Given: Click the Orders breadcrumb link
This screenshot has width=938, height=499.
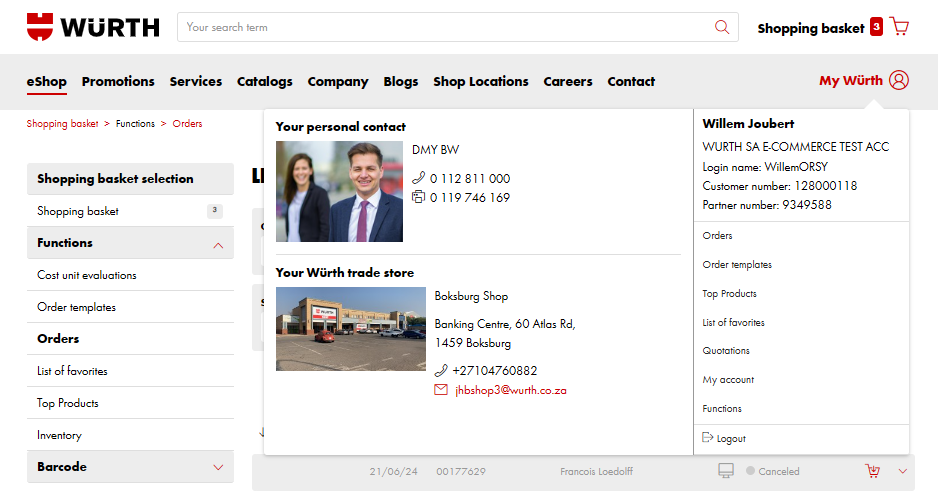Looking at the screenshot, I should [x=187, y=124].
